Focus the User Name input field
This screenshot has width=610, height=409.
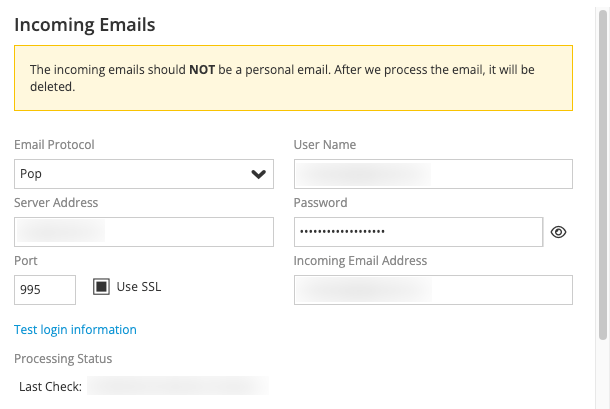433,174
